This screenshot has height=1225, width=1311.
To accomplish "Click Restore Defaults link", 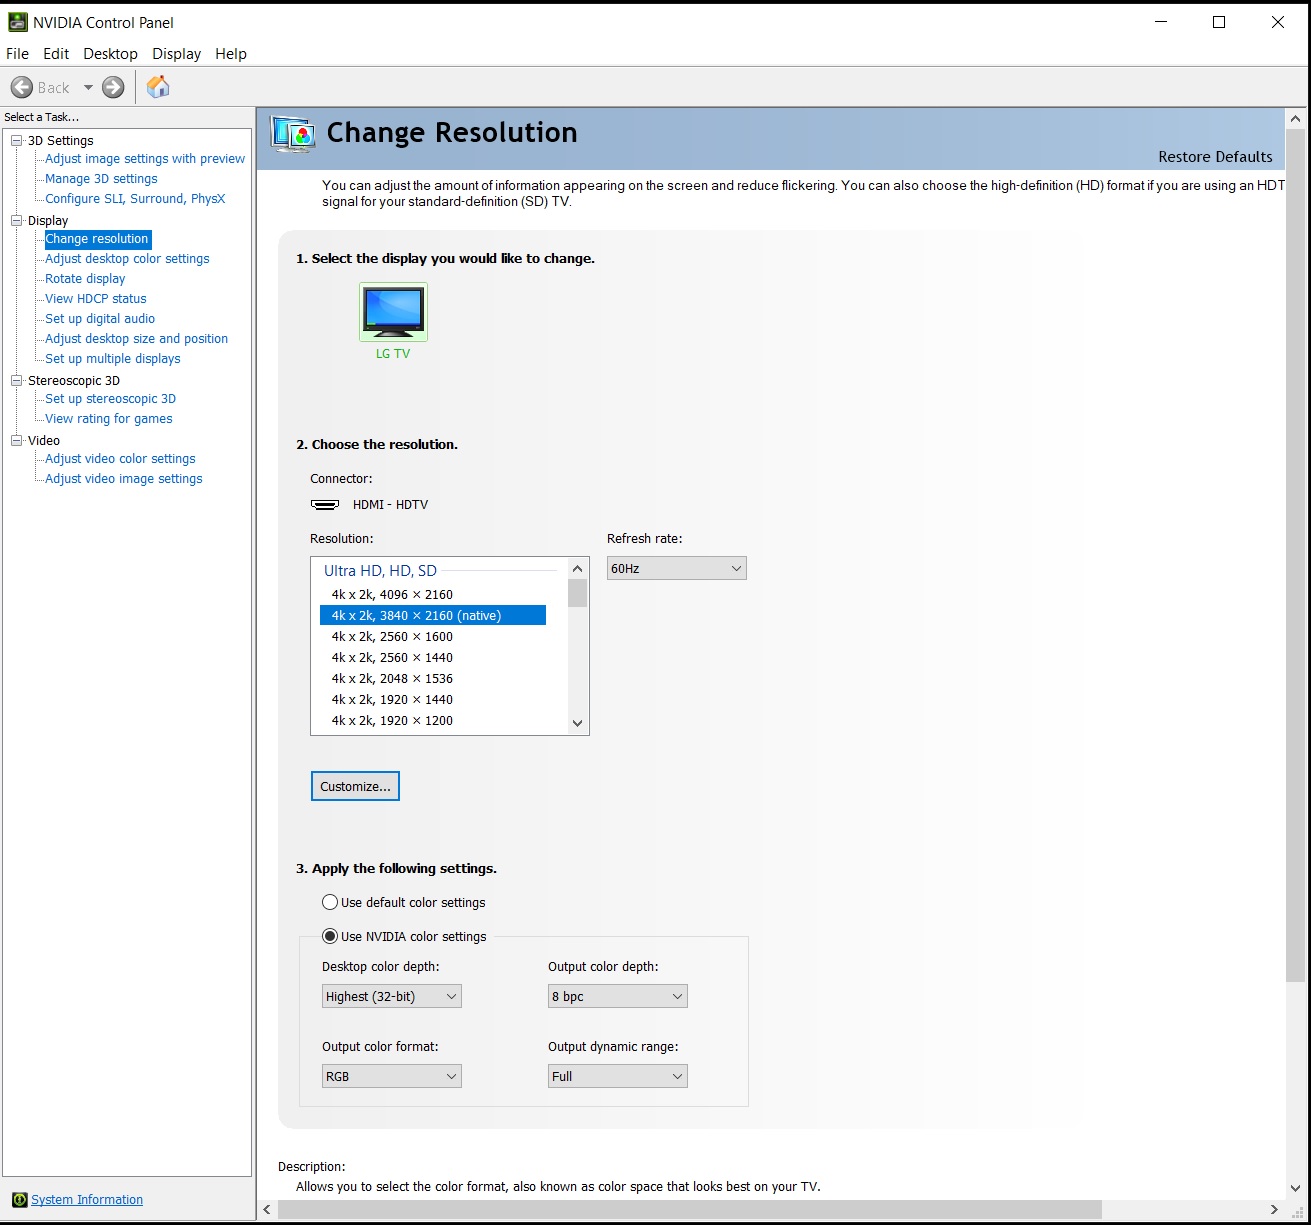I will point(1215,157).
